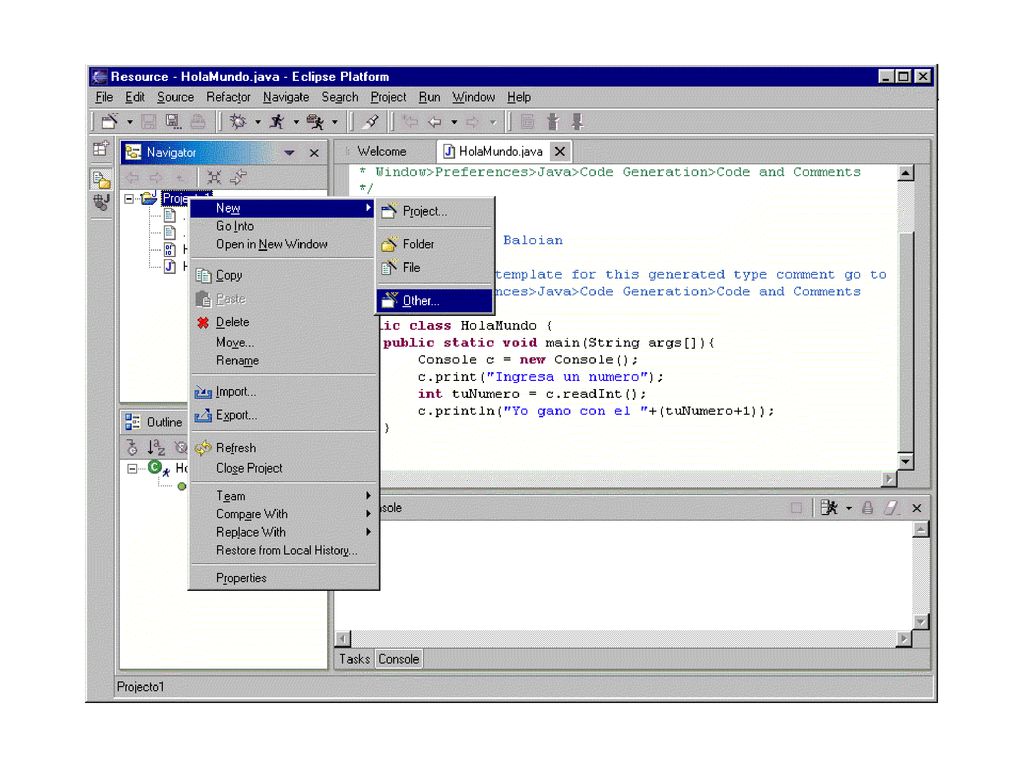Select Import... from the context menu

(283, 392)
